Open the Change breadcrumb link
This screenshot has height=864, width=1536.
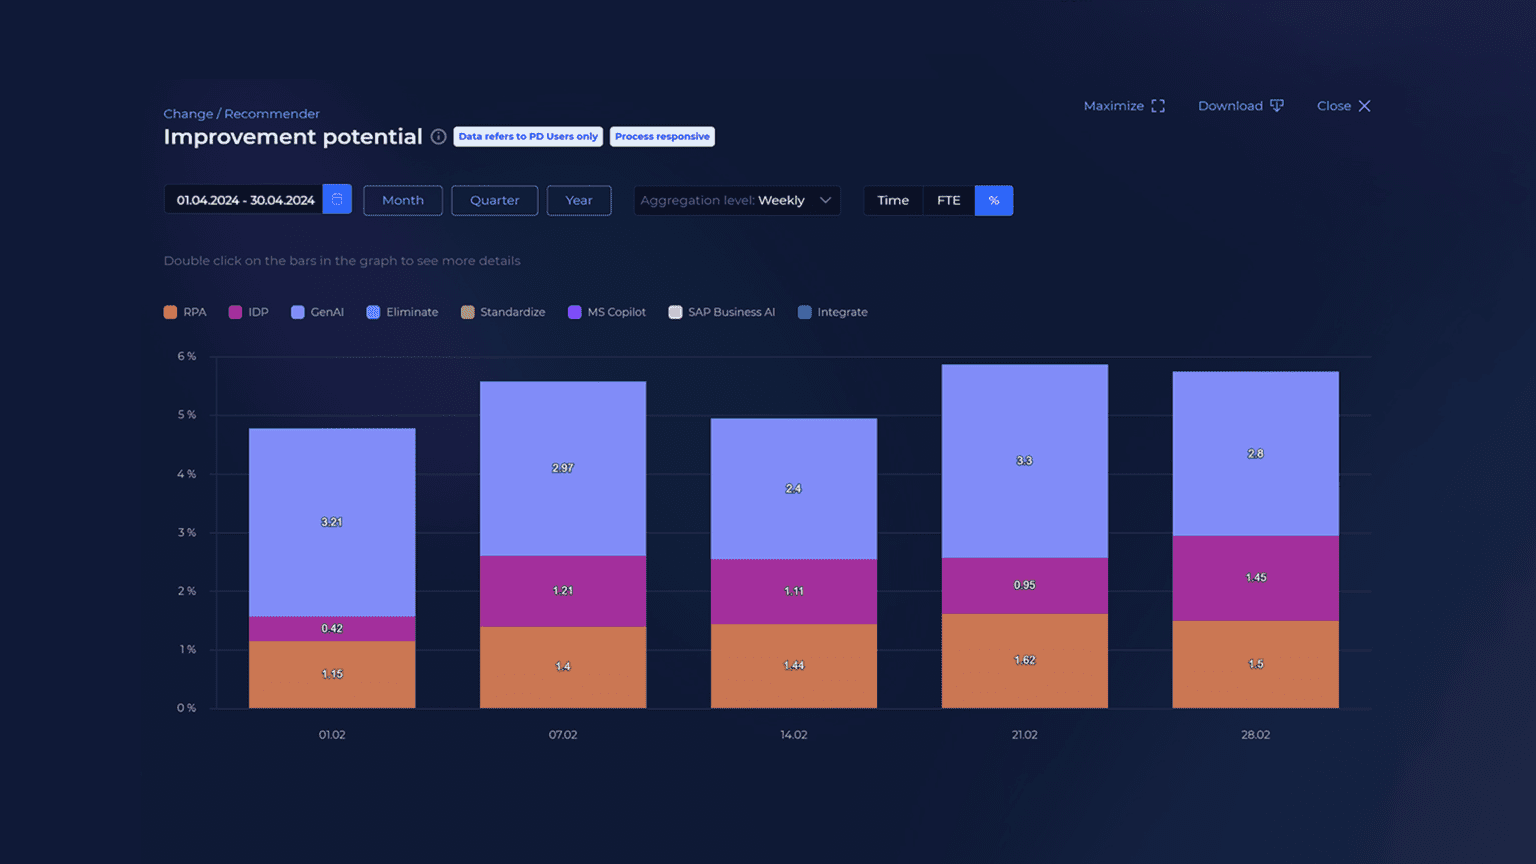(188, 113)
